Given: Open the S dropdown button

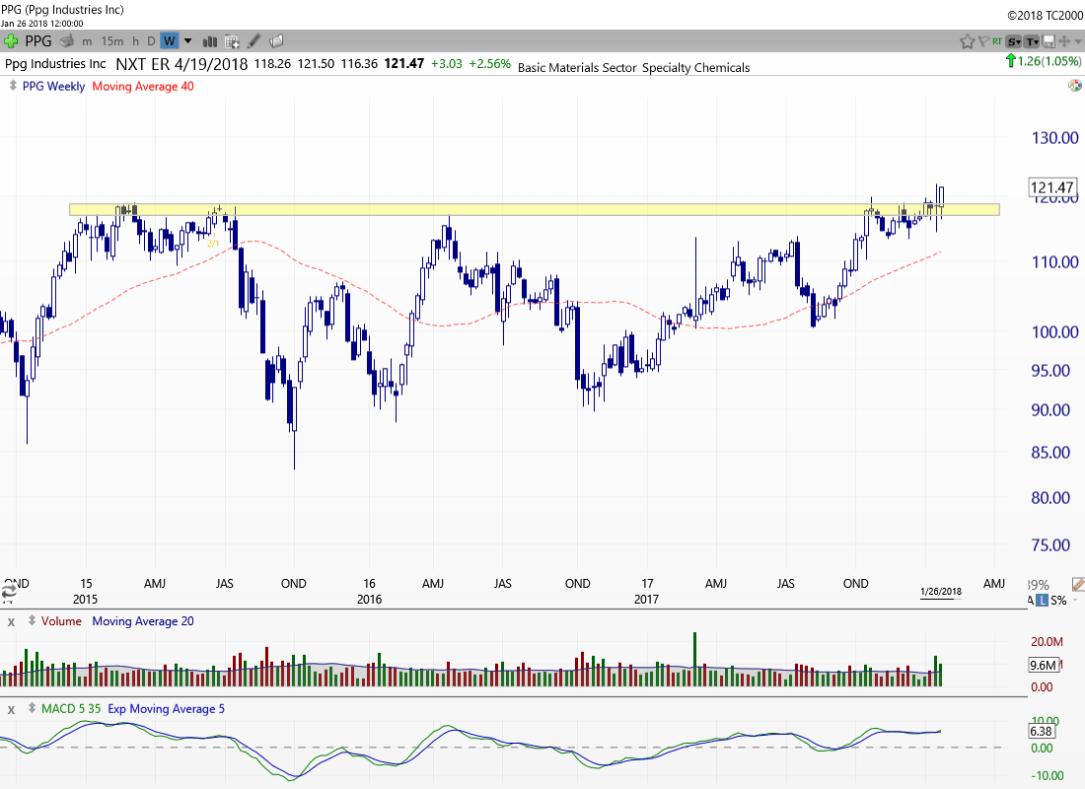Looking at the screenshot, I should point(1014,41).
